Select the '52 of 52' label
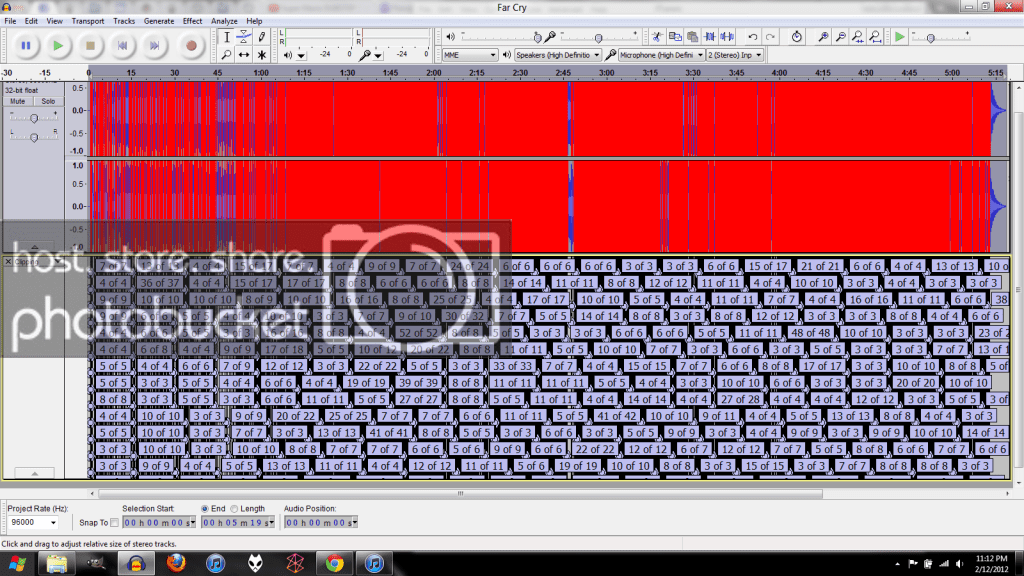The width and height of the screenshot is (1024, 576). click(418, 332)
